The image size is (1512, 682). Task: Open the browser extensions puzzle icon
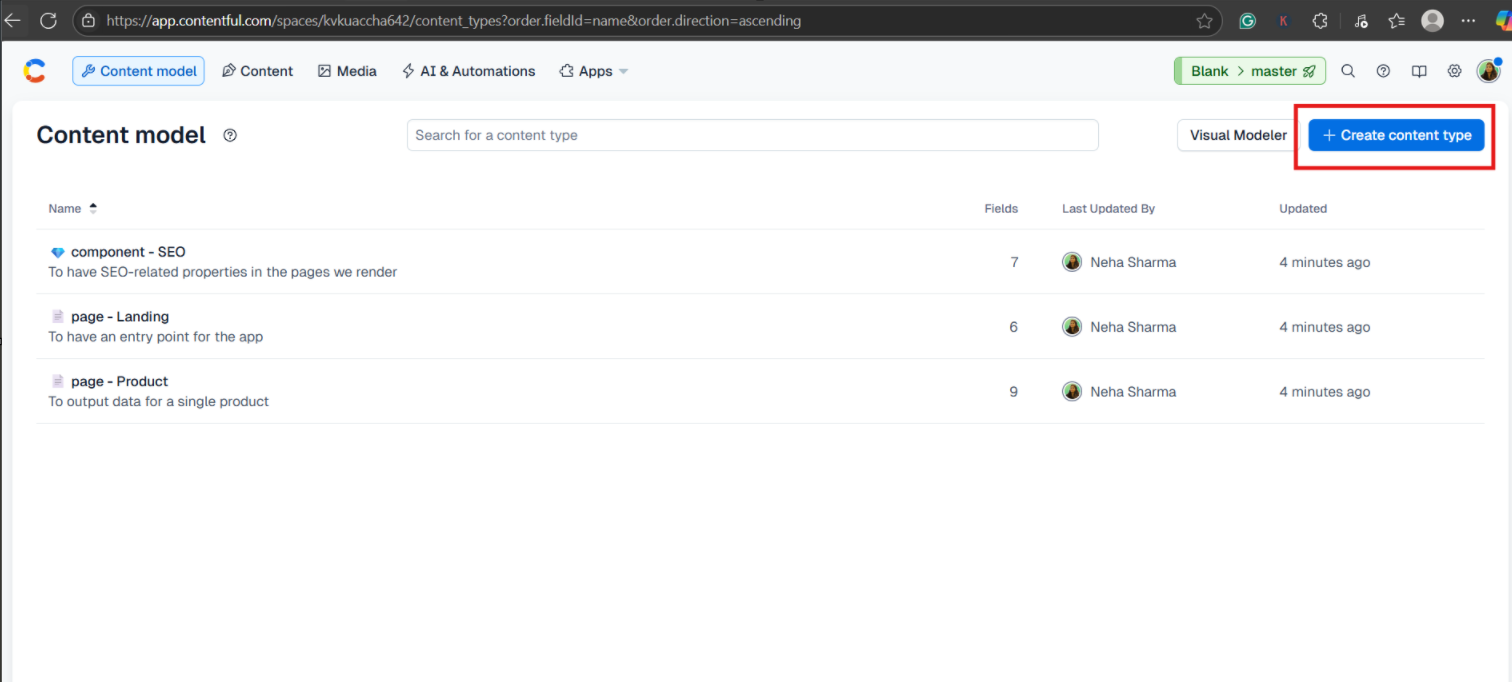[1319, 20]
